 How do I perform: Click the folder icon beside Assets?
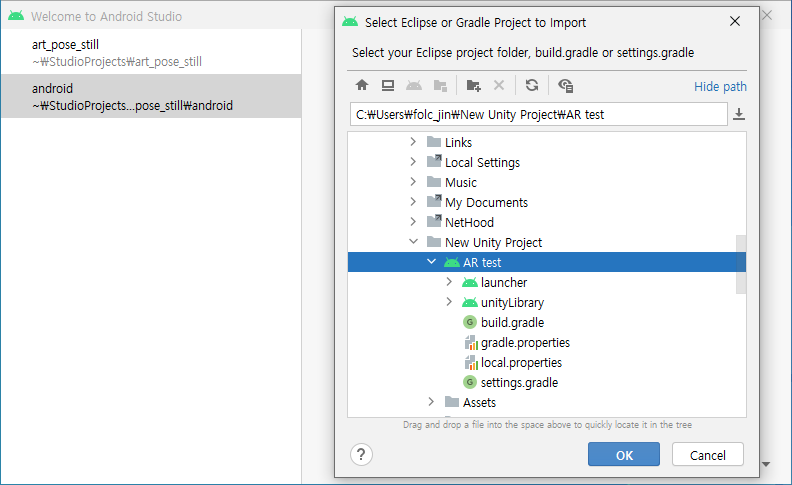coord(452,402)
